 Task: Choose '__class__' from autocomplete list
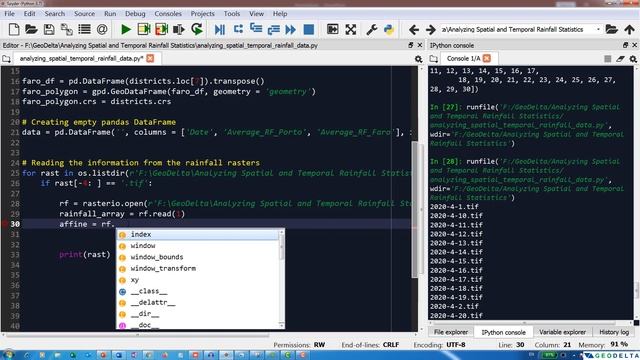[x=198, y=291]
